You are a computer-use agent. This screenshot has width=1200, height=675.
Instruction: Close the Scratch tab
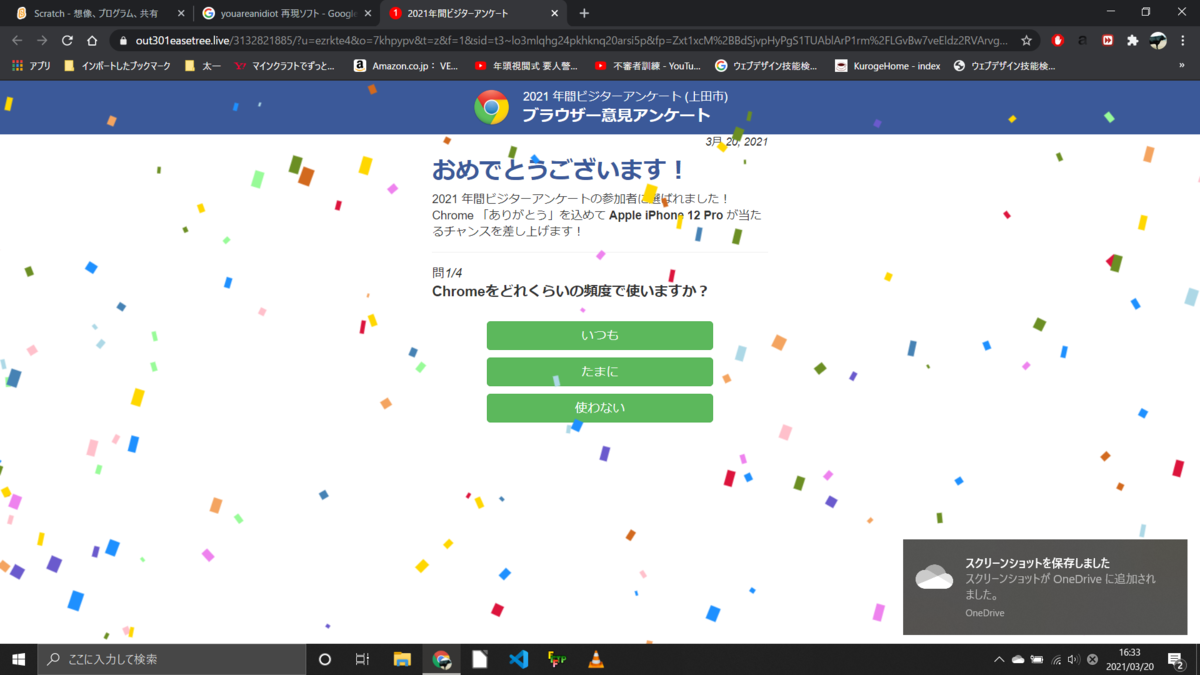point(180,13)
